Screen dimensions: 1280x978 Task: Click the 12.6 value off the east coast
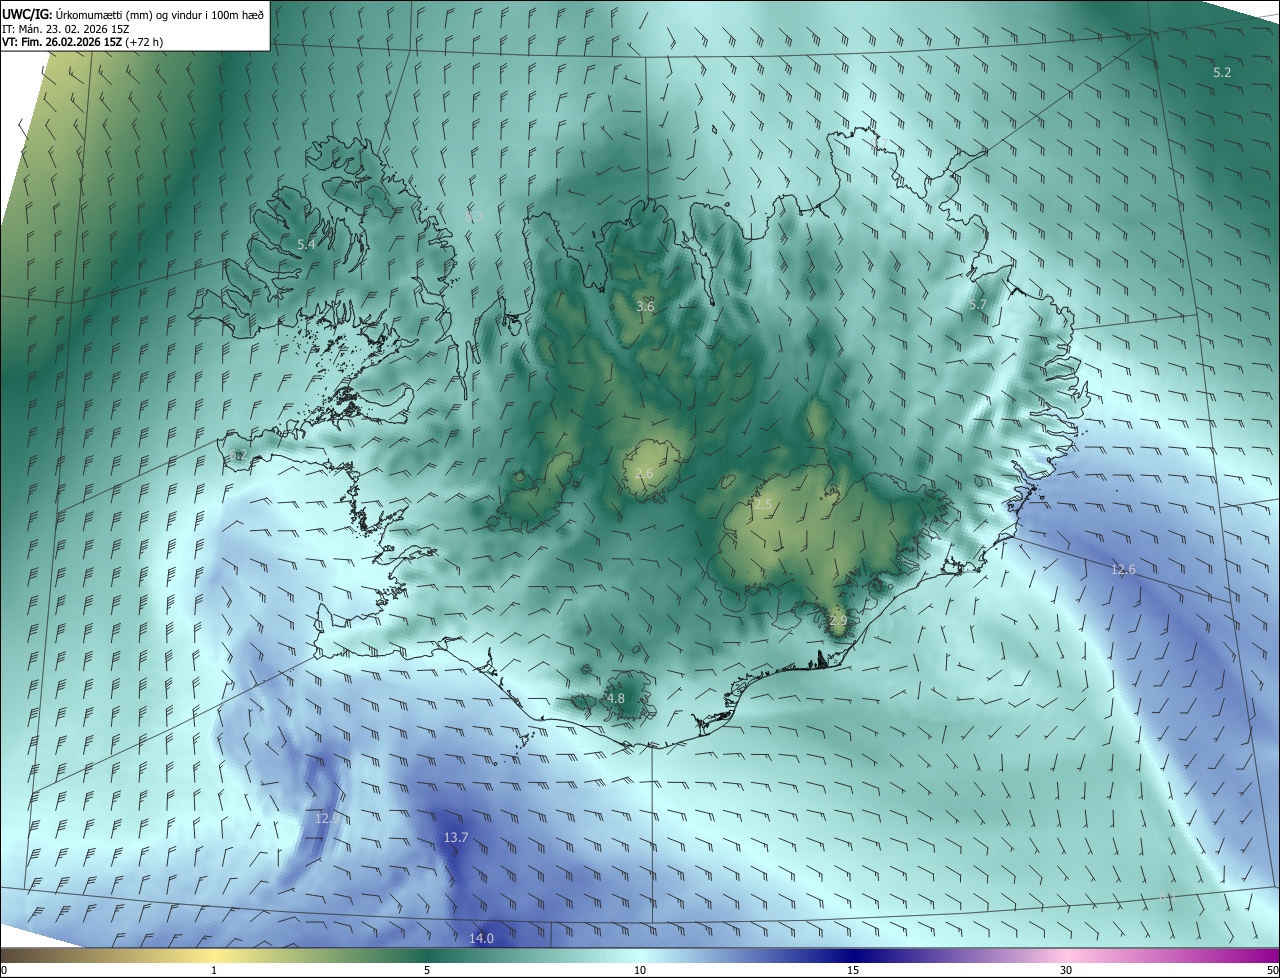[x=1123, y=570]
